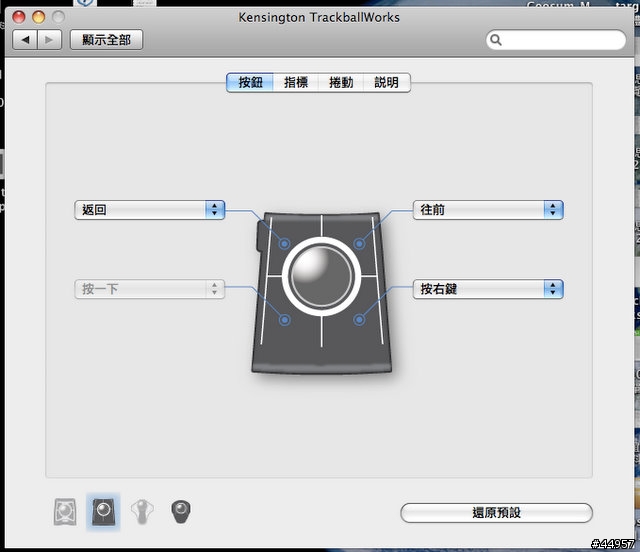640x552 pixels.
Task: Go back with the left arrow button
Action: coord(25,40)
